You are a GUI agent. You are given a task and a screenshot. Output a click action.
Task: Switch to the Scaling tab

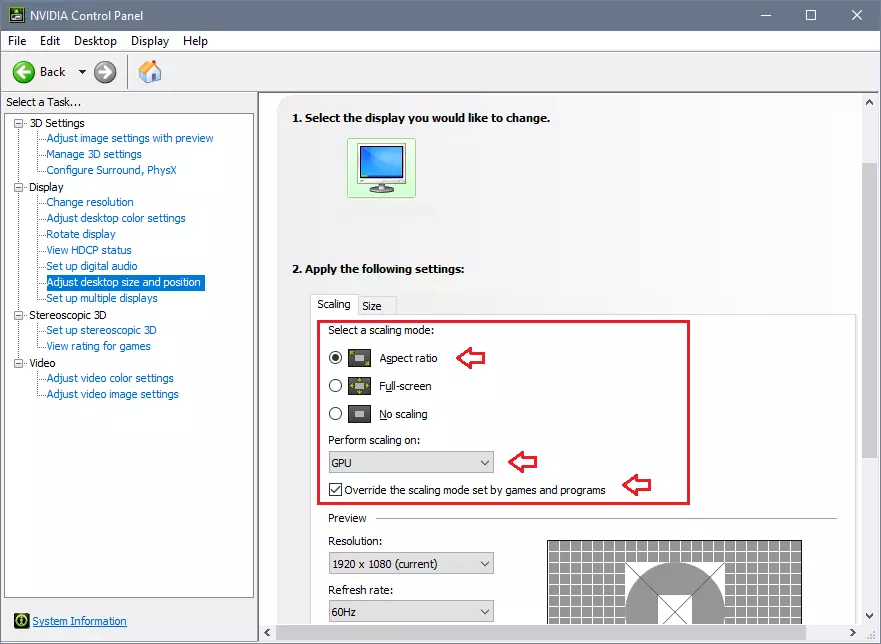click(334, 304)
